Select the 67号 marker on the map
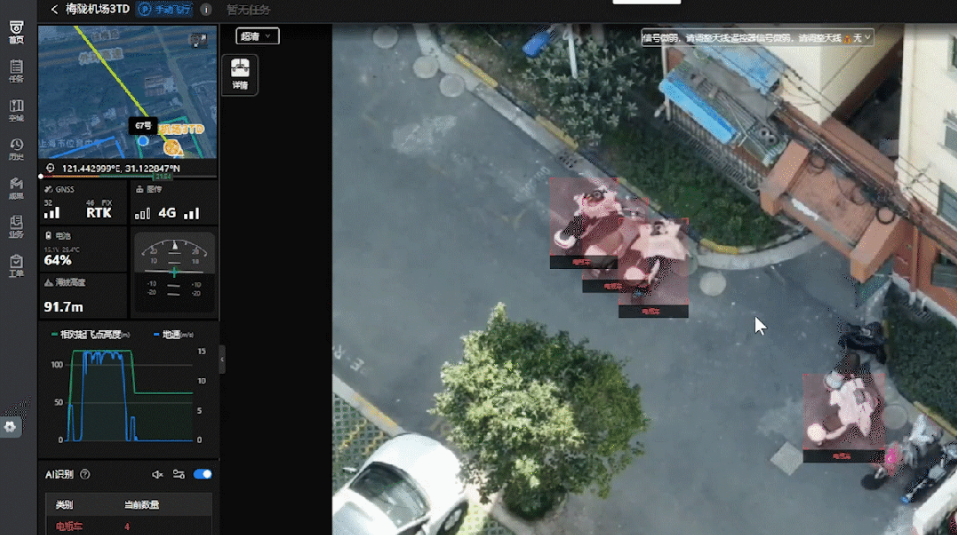The image size is (957, 535). [x=143, y=126]
